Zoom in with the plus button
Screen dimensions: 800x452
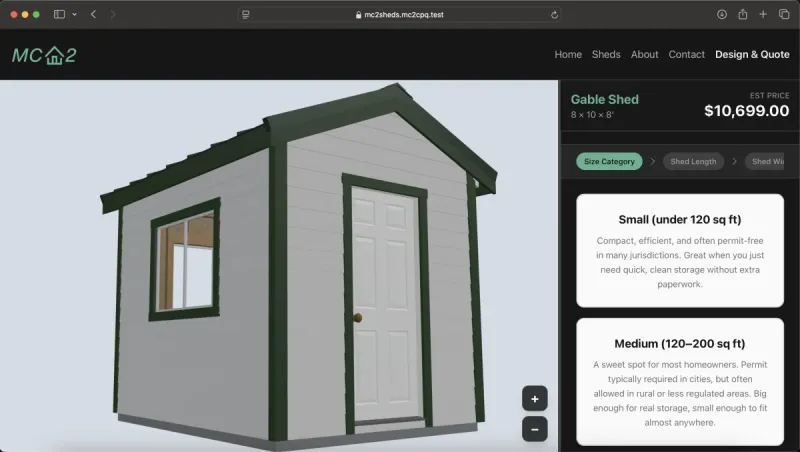point(534,398)
